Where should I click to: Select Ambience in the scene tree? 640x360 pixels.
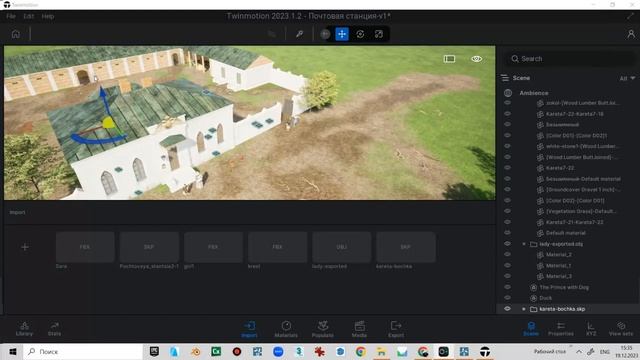[x=534, y=93]
